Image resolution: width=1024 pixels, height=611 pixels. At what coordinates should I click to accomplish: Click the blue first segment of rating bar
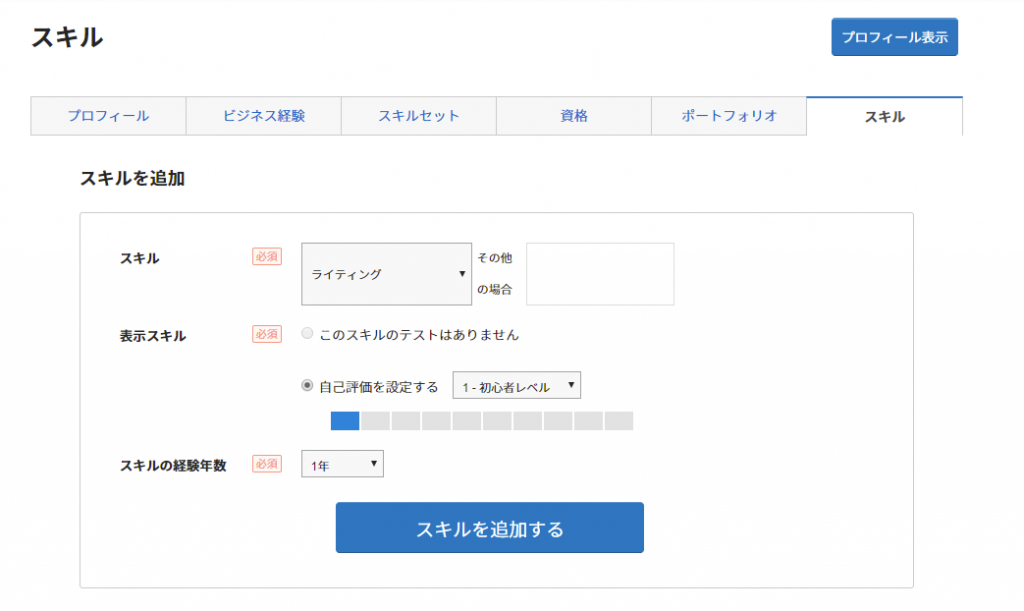point(345,421)
